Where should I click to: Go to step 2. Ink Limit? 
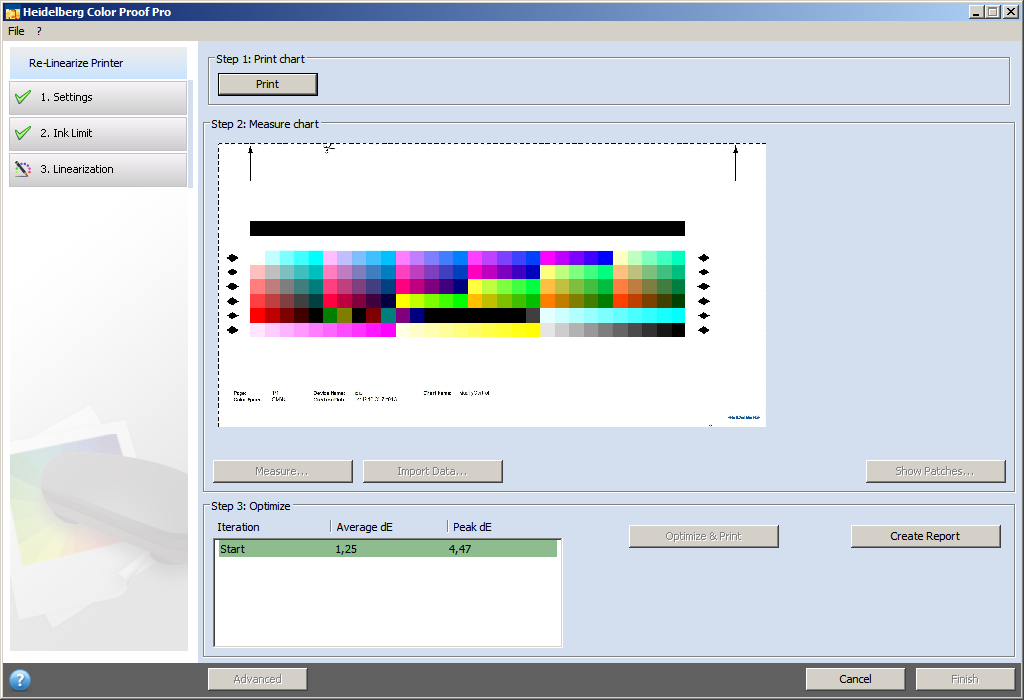tap(98, 133)
